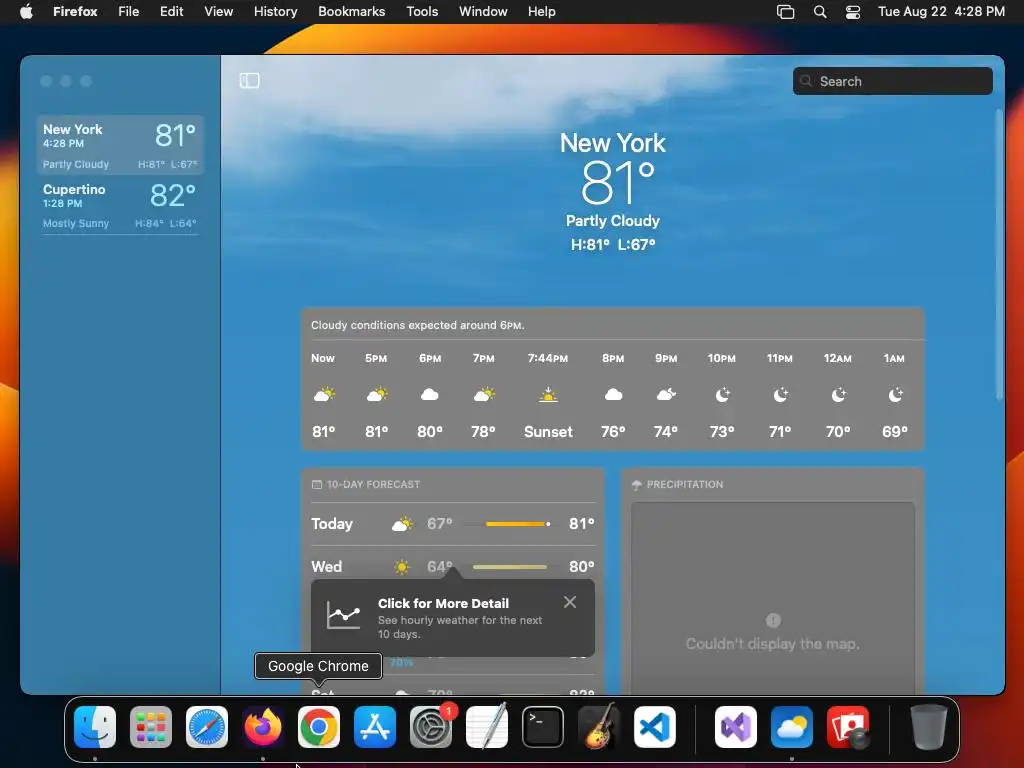Open Finder from the Dock
This screenshot has height=768, width=1024.
coord(95,727)
